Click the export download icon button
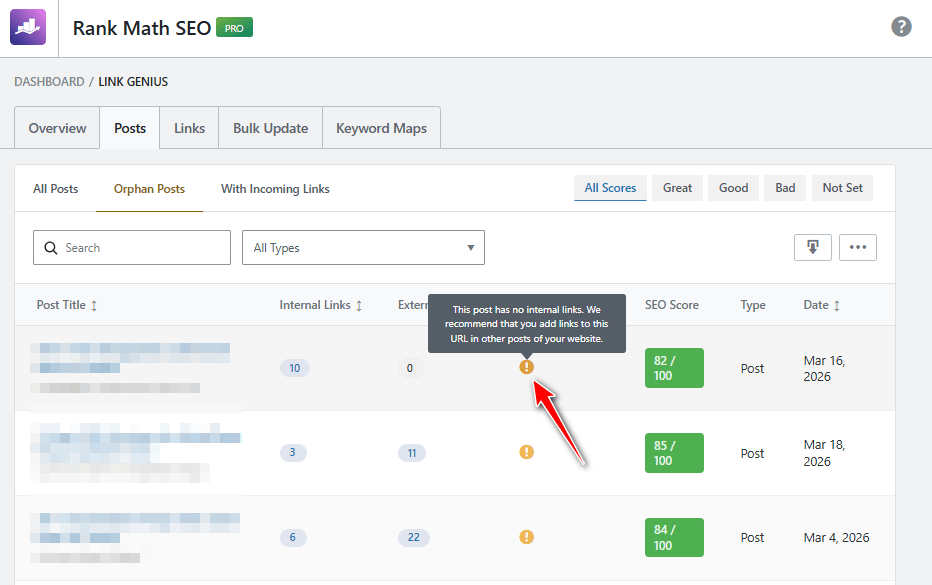 click(813, 247)
